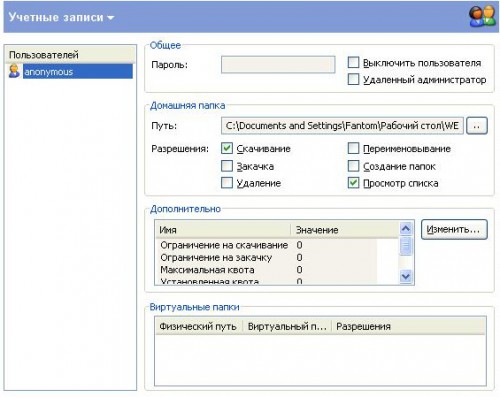
Task: Click the home folder Путь field
Action: [x=342, y=126]
